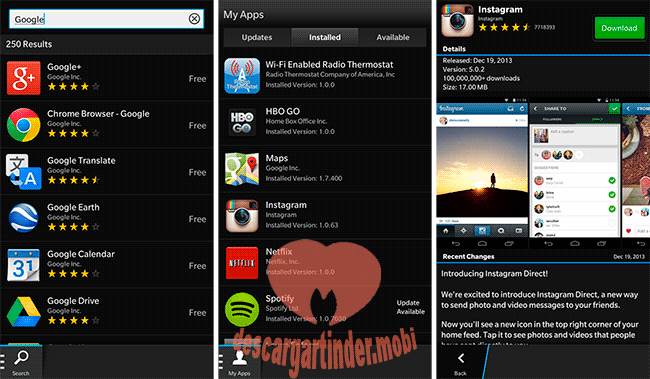Open the Google+ app icon
650x379 pixels.
tap(24, 78)
